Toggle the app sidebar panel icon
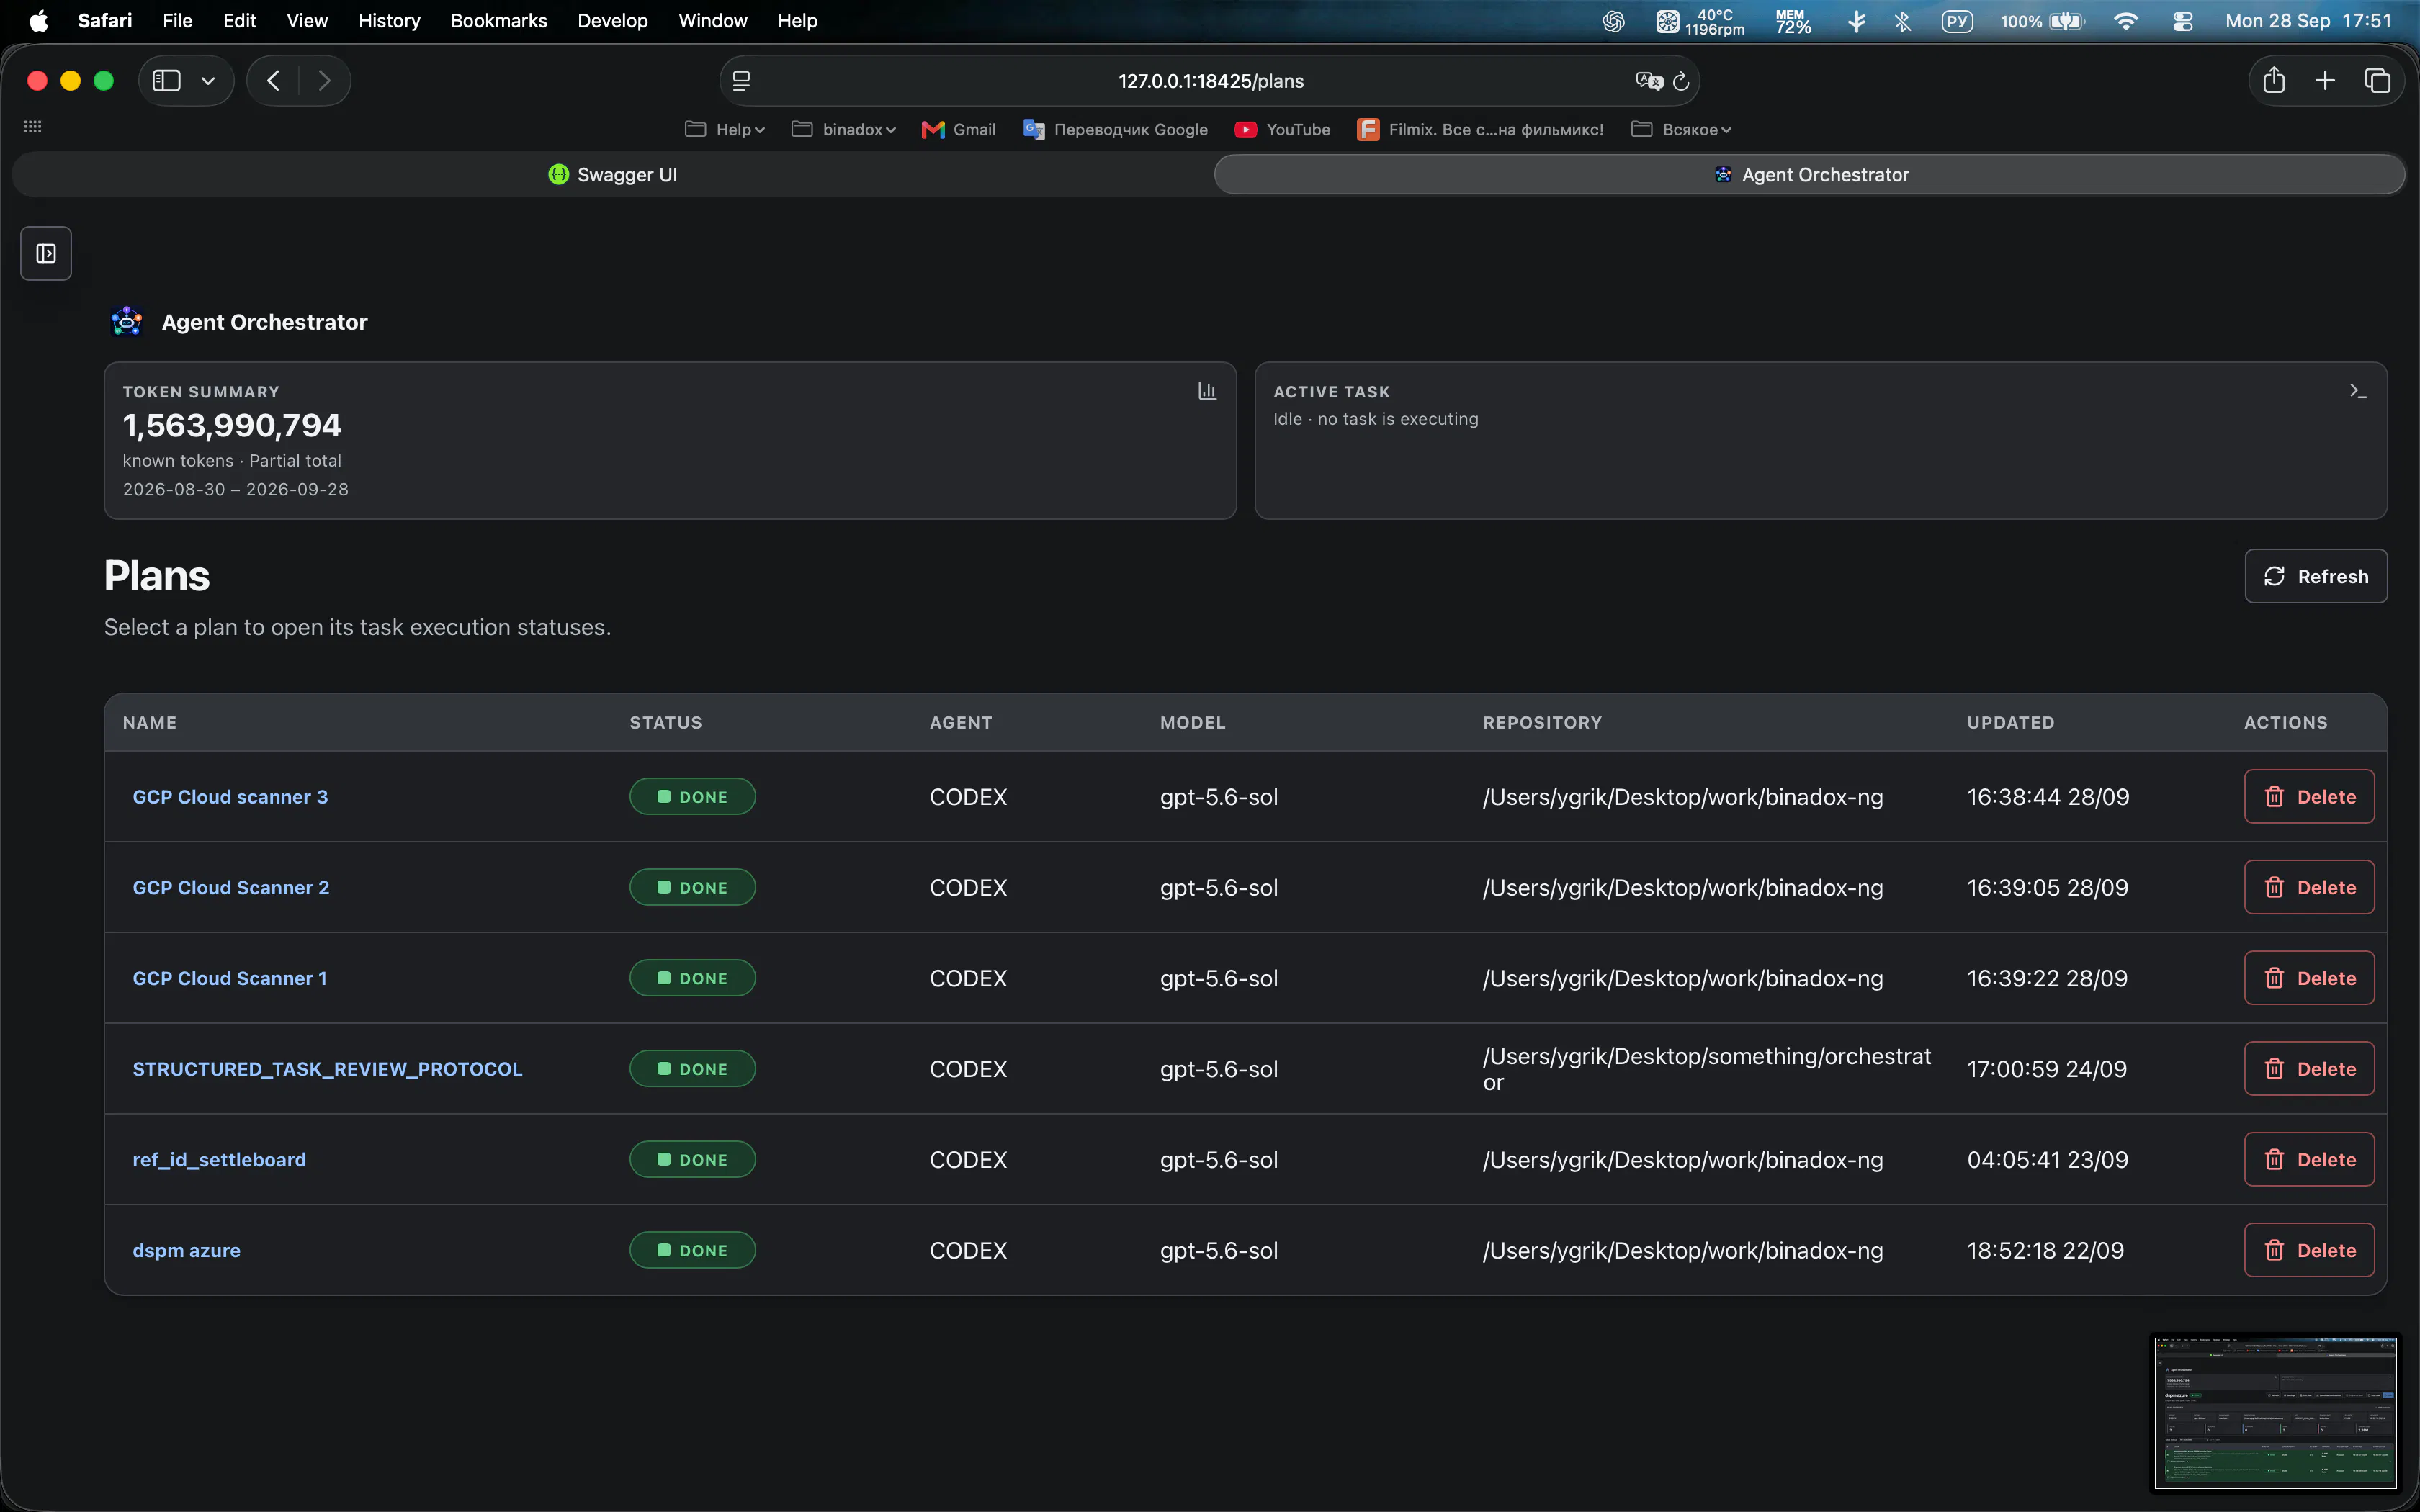This screenshot has width=2420, height=1512. tap(46, 253)
